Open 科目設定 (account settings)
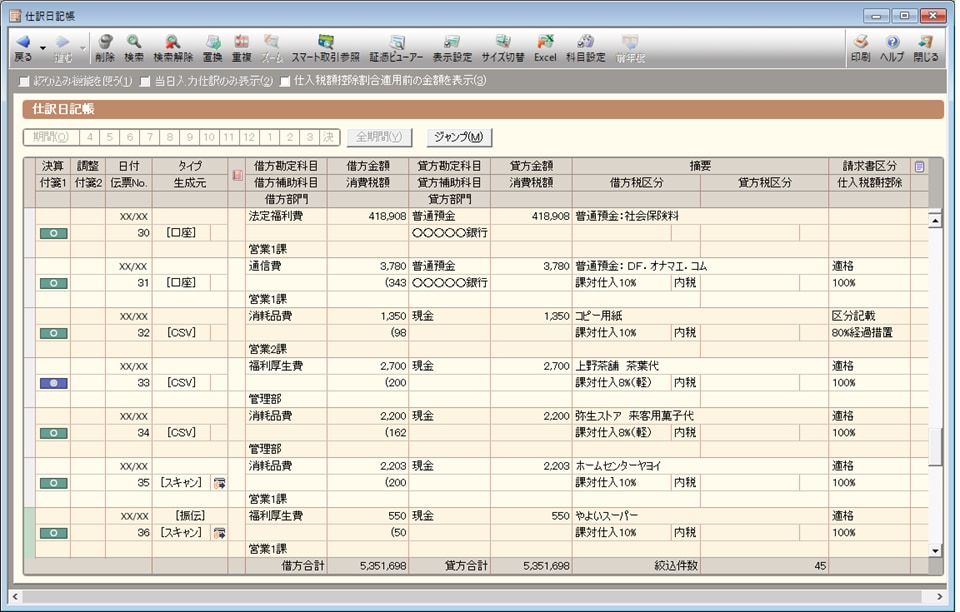960x612 pixels. tap(585, 47)
